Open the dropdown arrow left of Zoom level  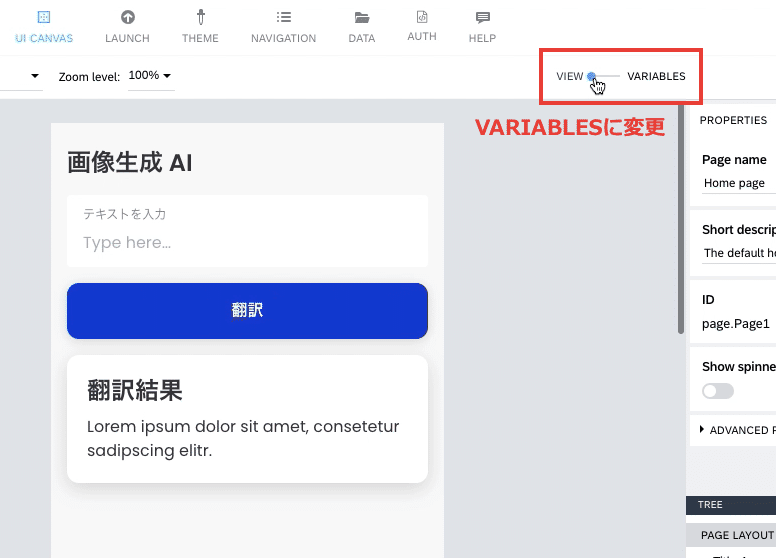35,76
